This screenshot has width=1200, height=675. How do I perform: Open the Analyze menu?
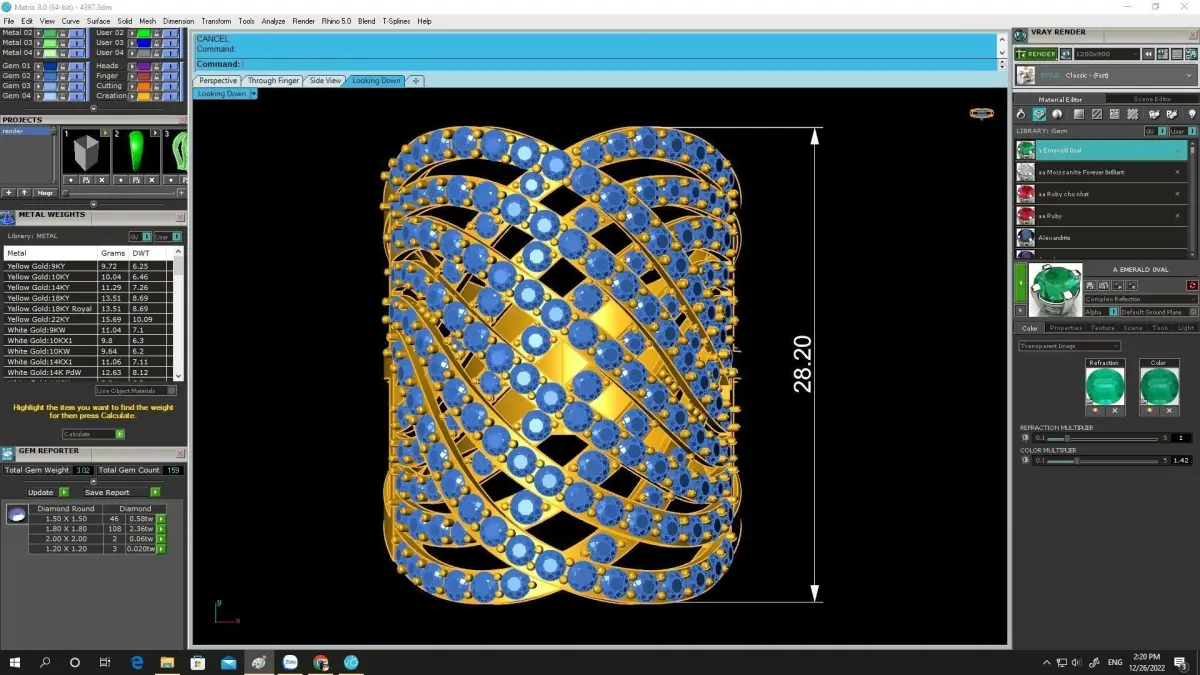273,21
